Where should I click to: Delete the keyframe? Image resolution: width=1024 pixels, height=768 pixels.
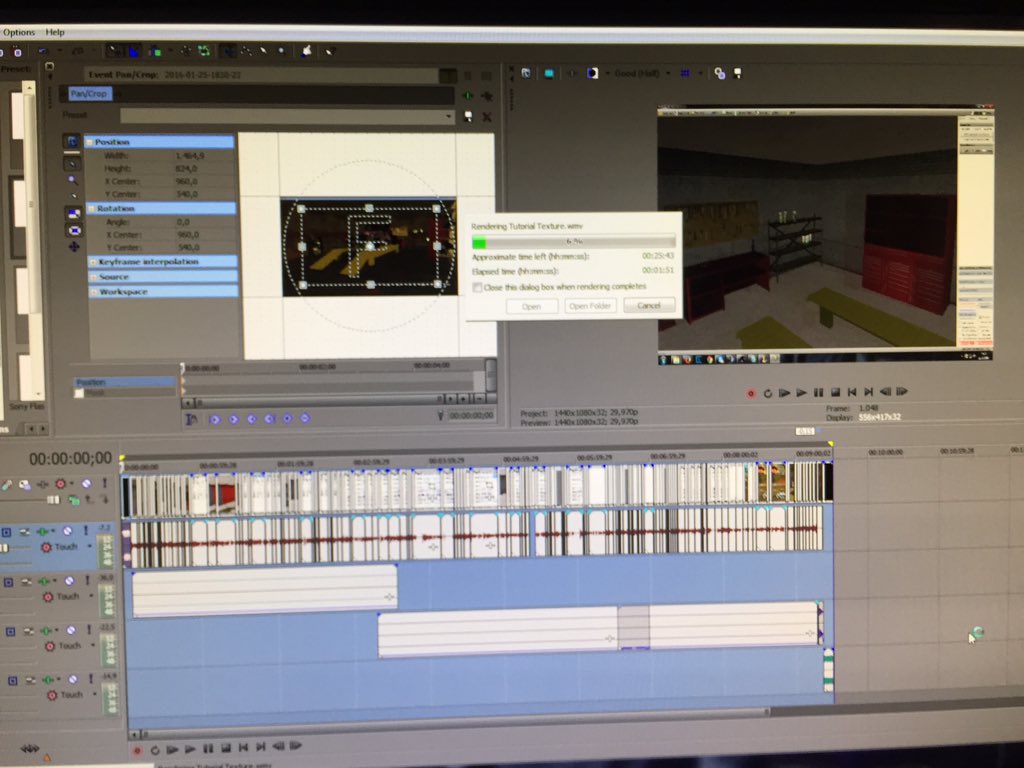(x=305, y=418)
